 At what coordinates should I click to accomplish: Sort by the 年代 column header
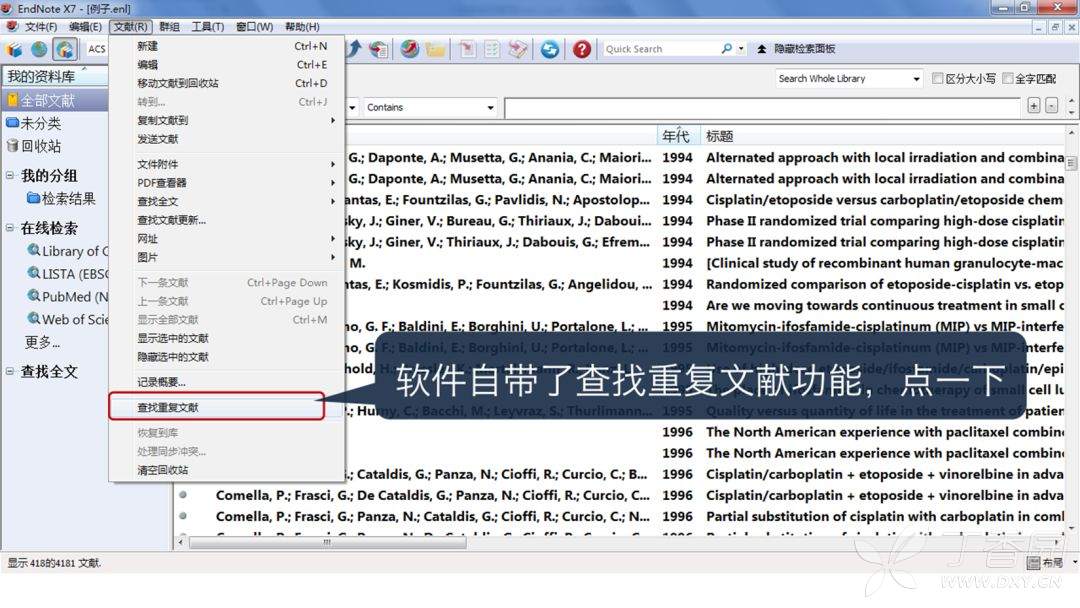[x=676, y=136]
